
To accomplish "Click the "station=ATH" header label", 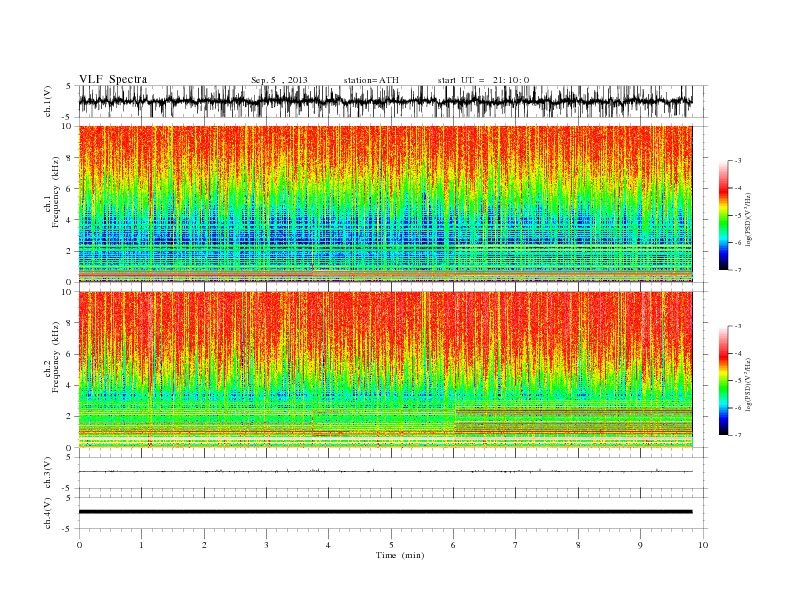I will tap(371, 80).
